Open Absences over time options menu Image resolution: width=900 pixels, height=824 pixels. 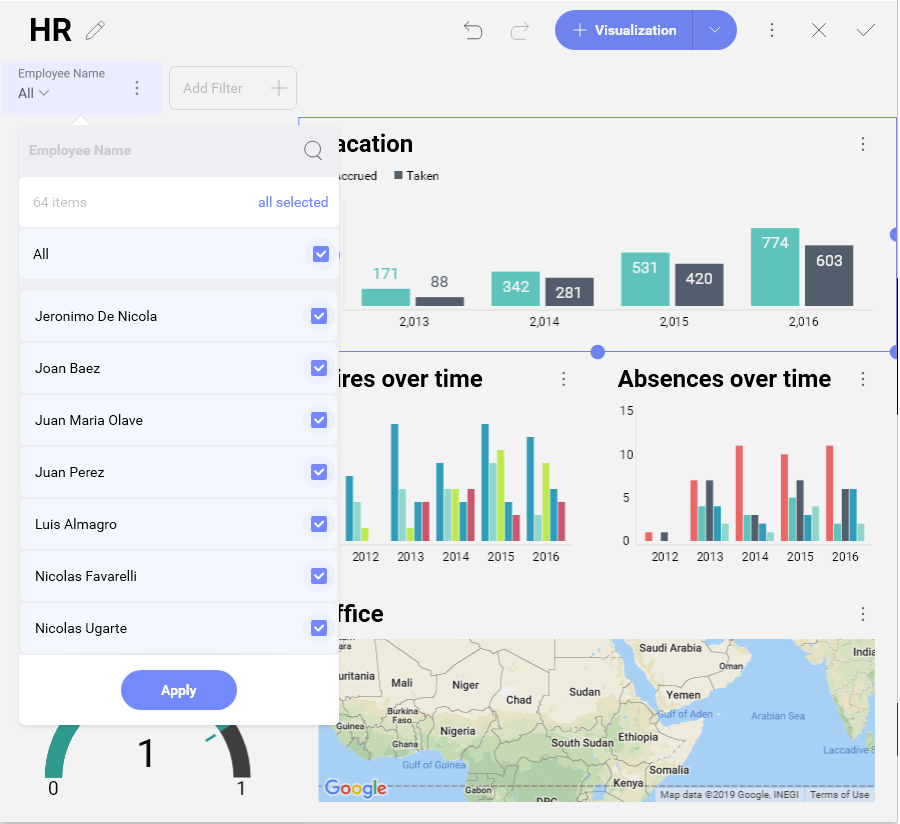(863, 379)
